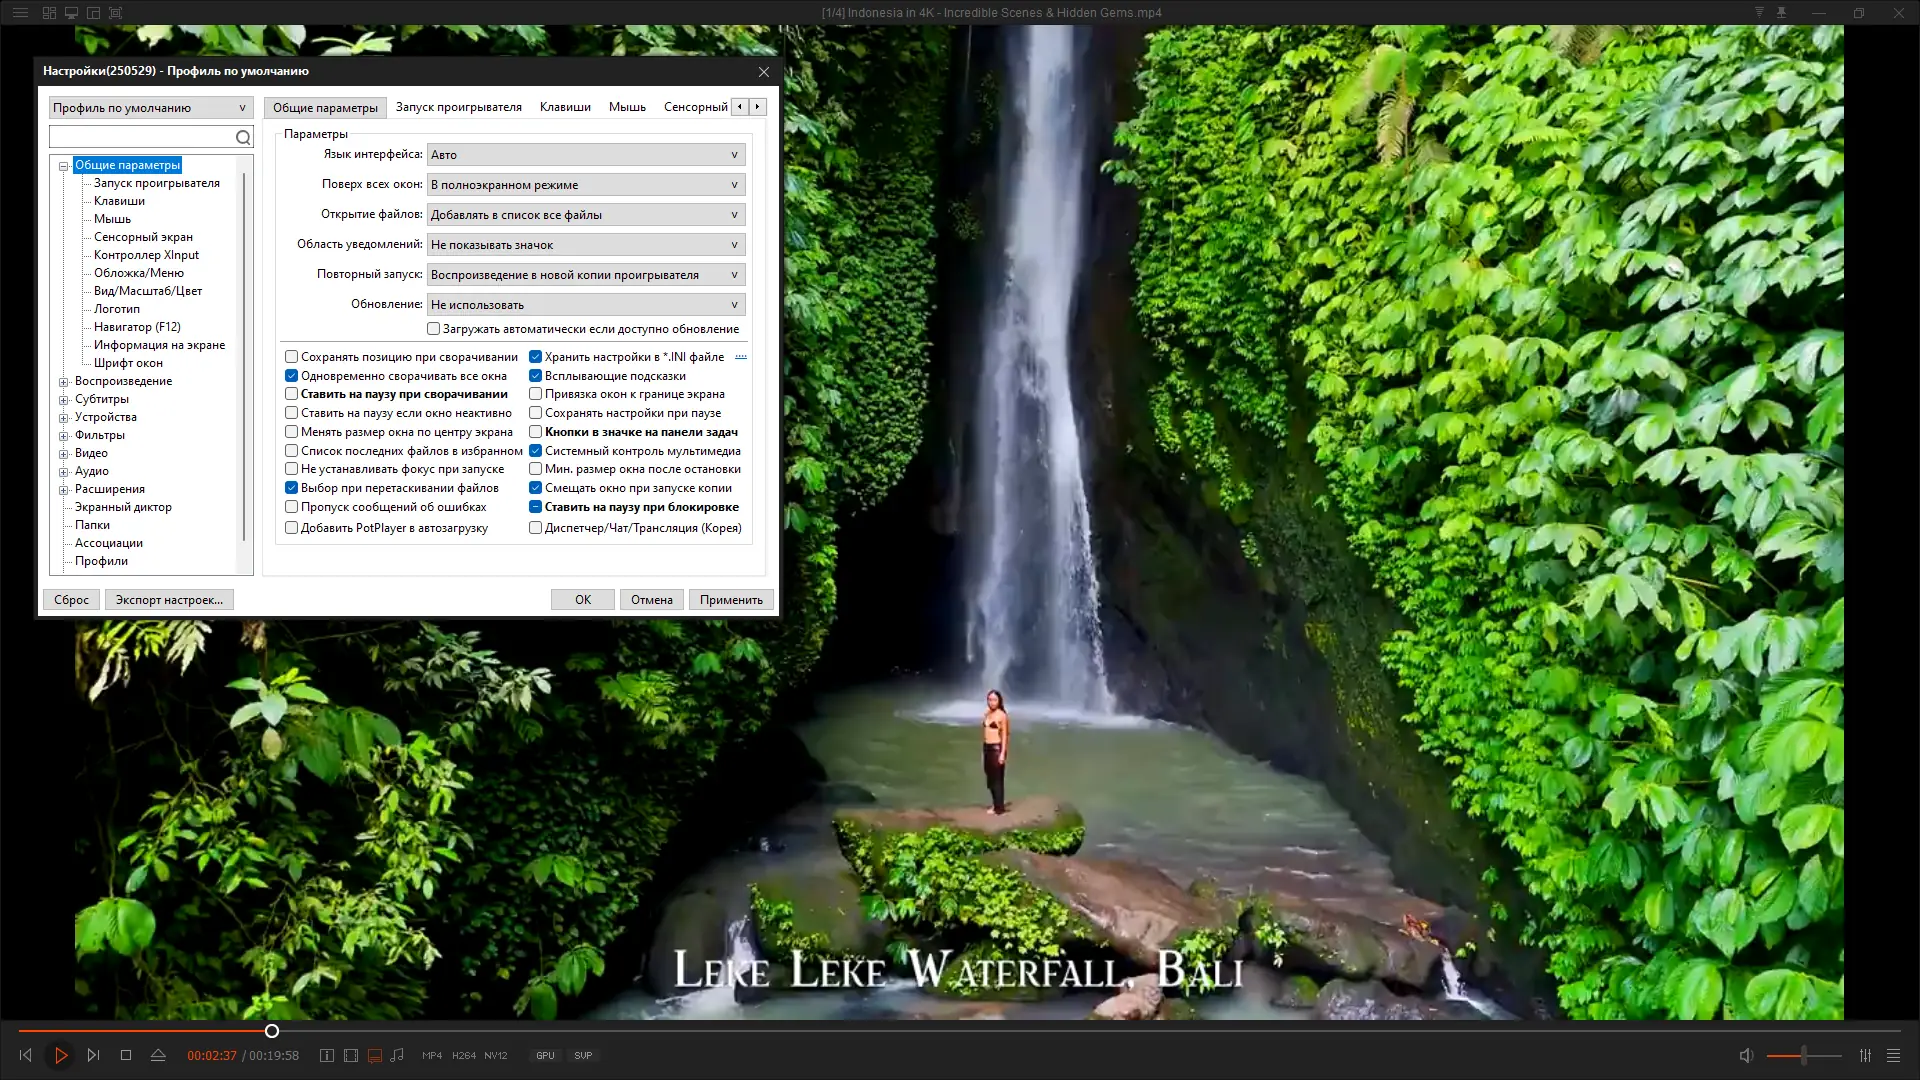Open the 'Запуск проигрывателя' tab
Image resolution: width=1920 pixels, height=1080 pixels.
(458, 107)
